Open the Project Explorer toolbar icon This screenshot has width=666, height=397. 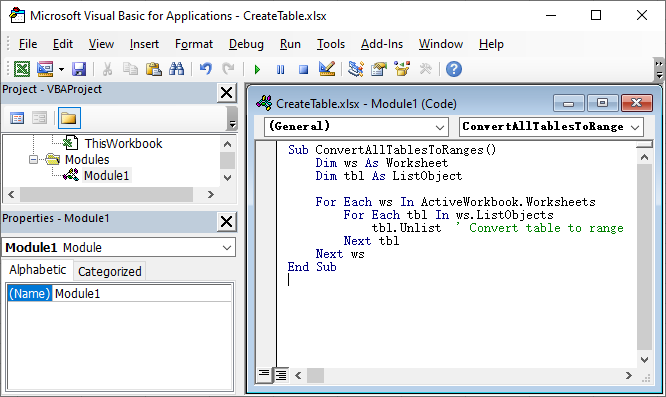(x=356, y=69)
